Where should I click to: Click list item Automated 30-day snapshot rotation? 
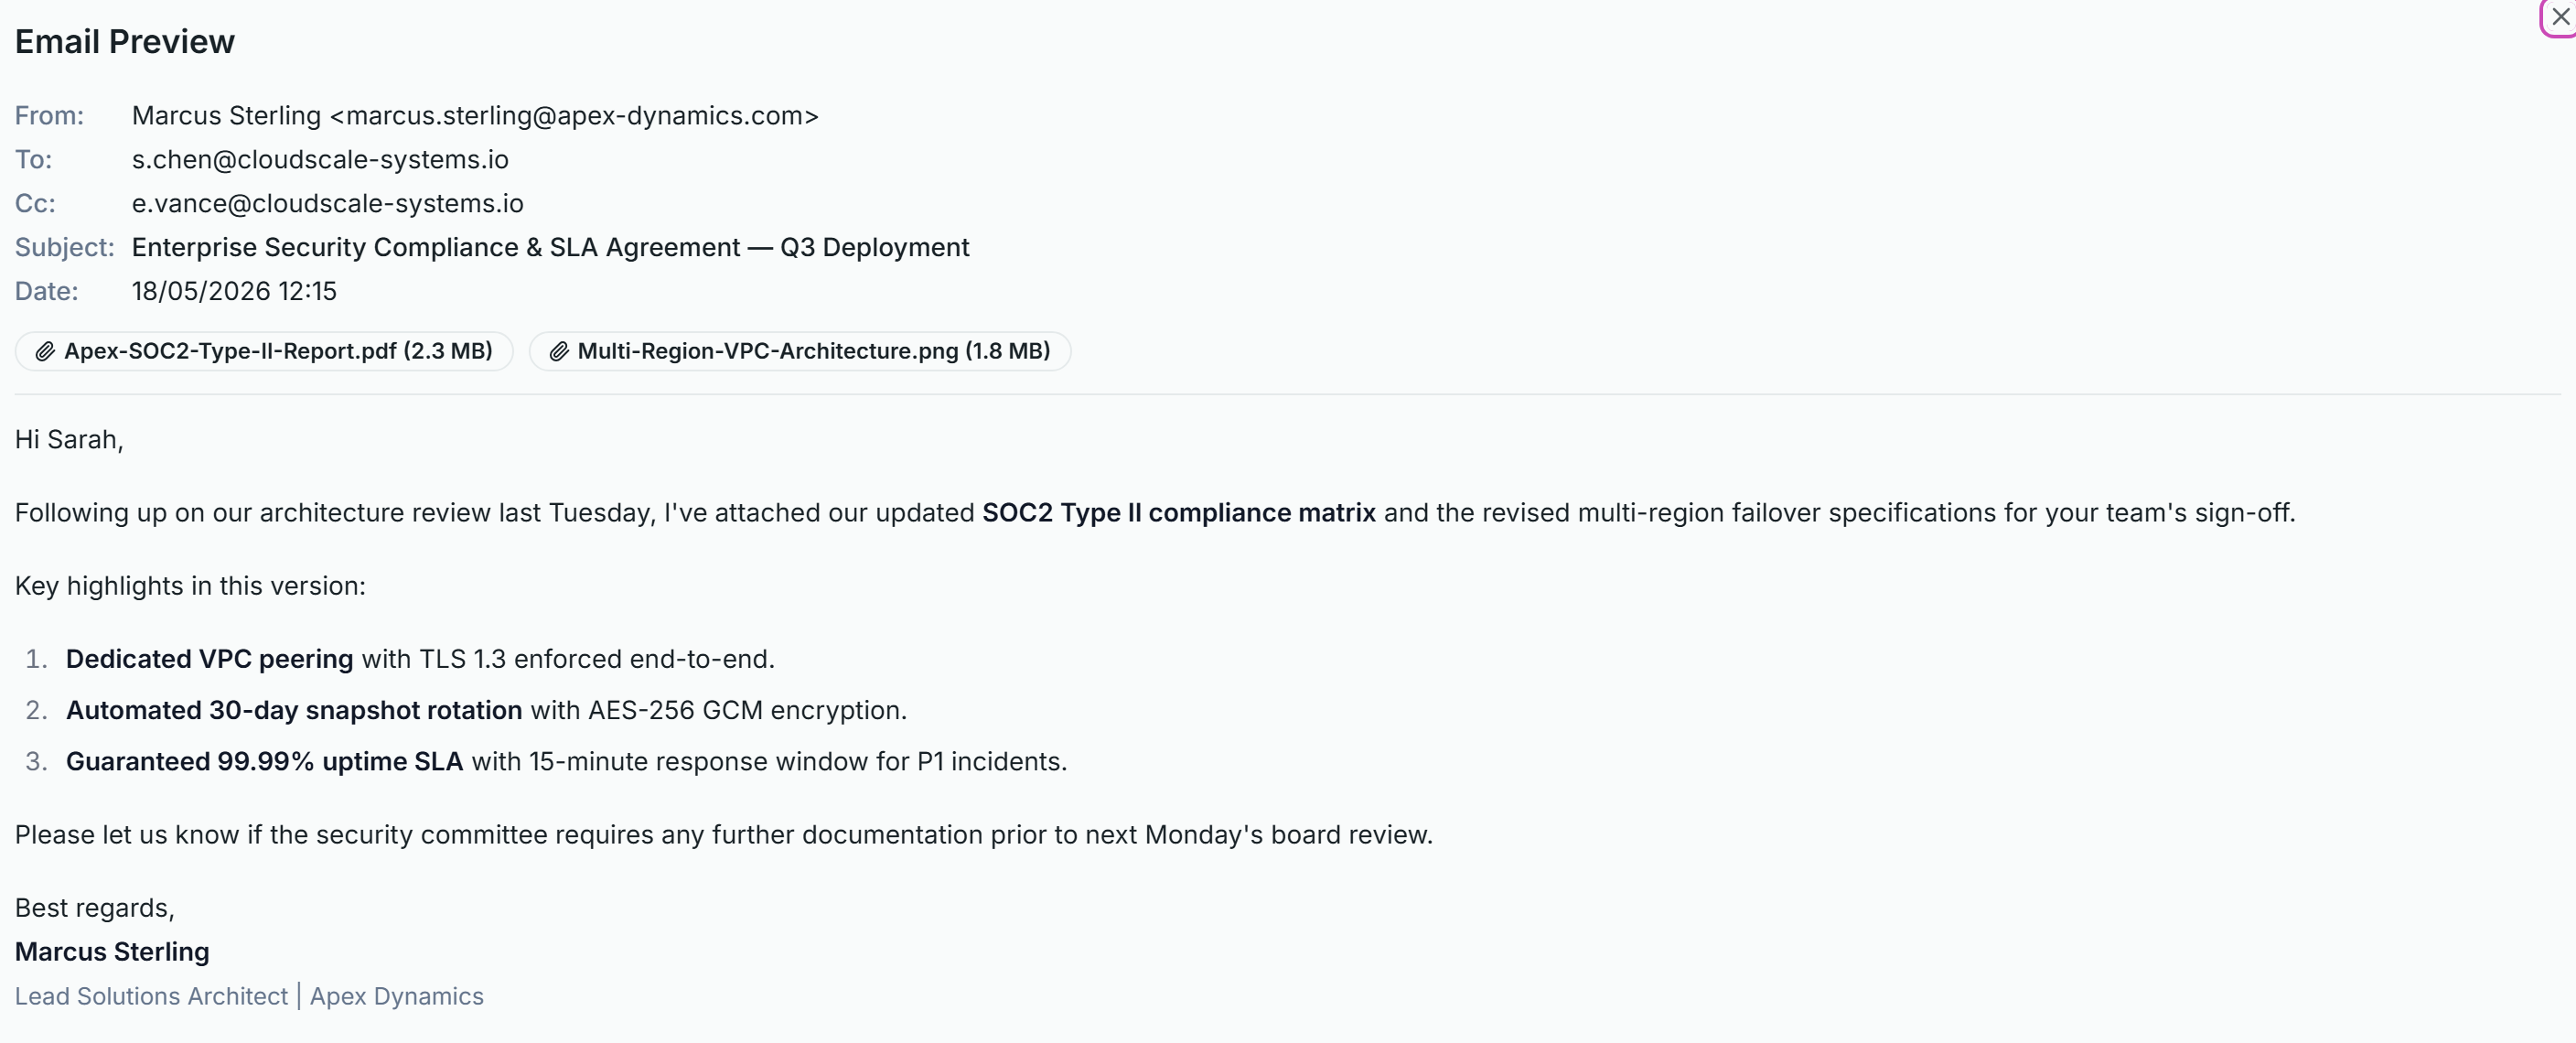click(x=486, y=710)
